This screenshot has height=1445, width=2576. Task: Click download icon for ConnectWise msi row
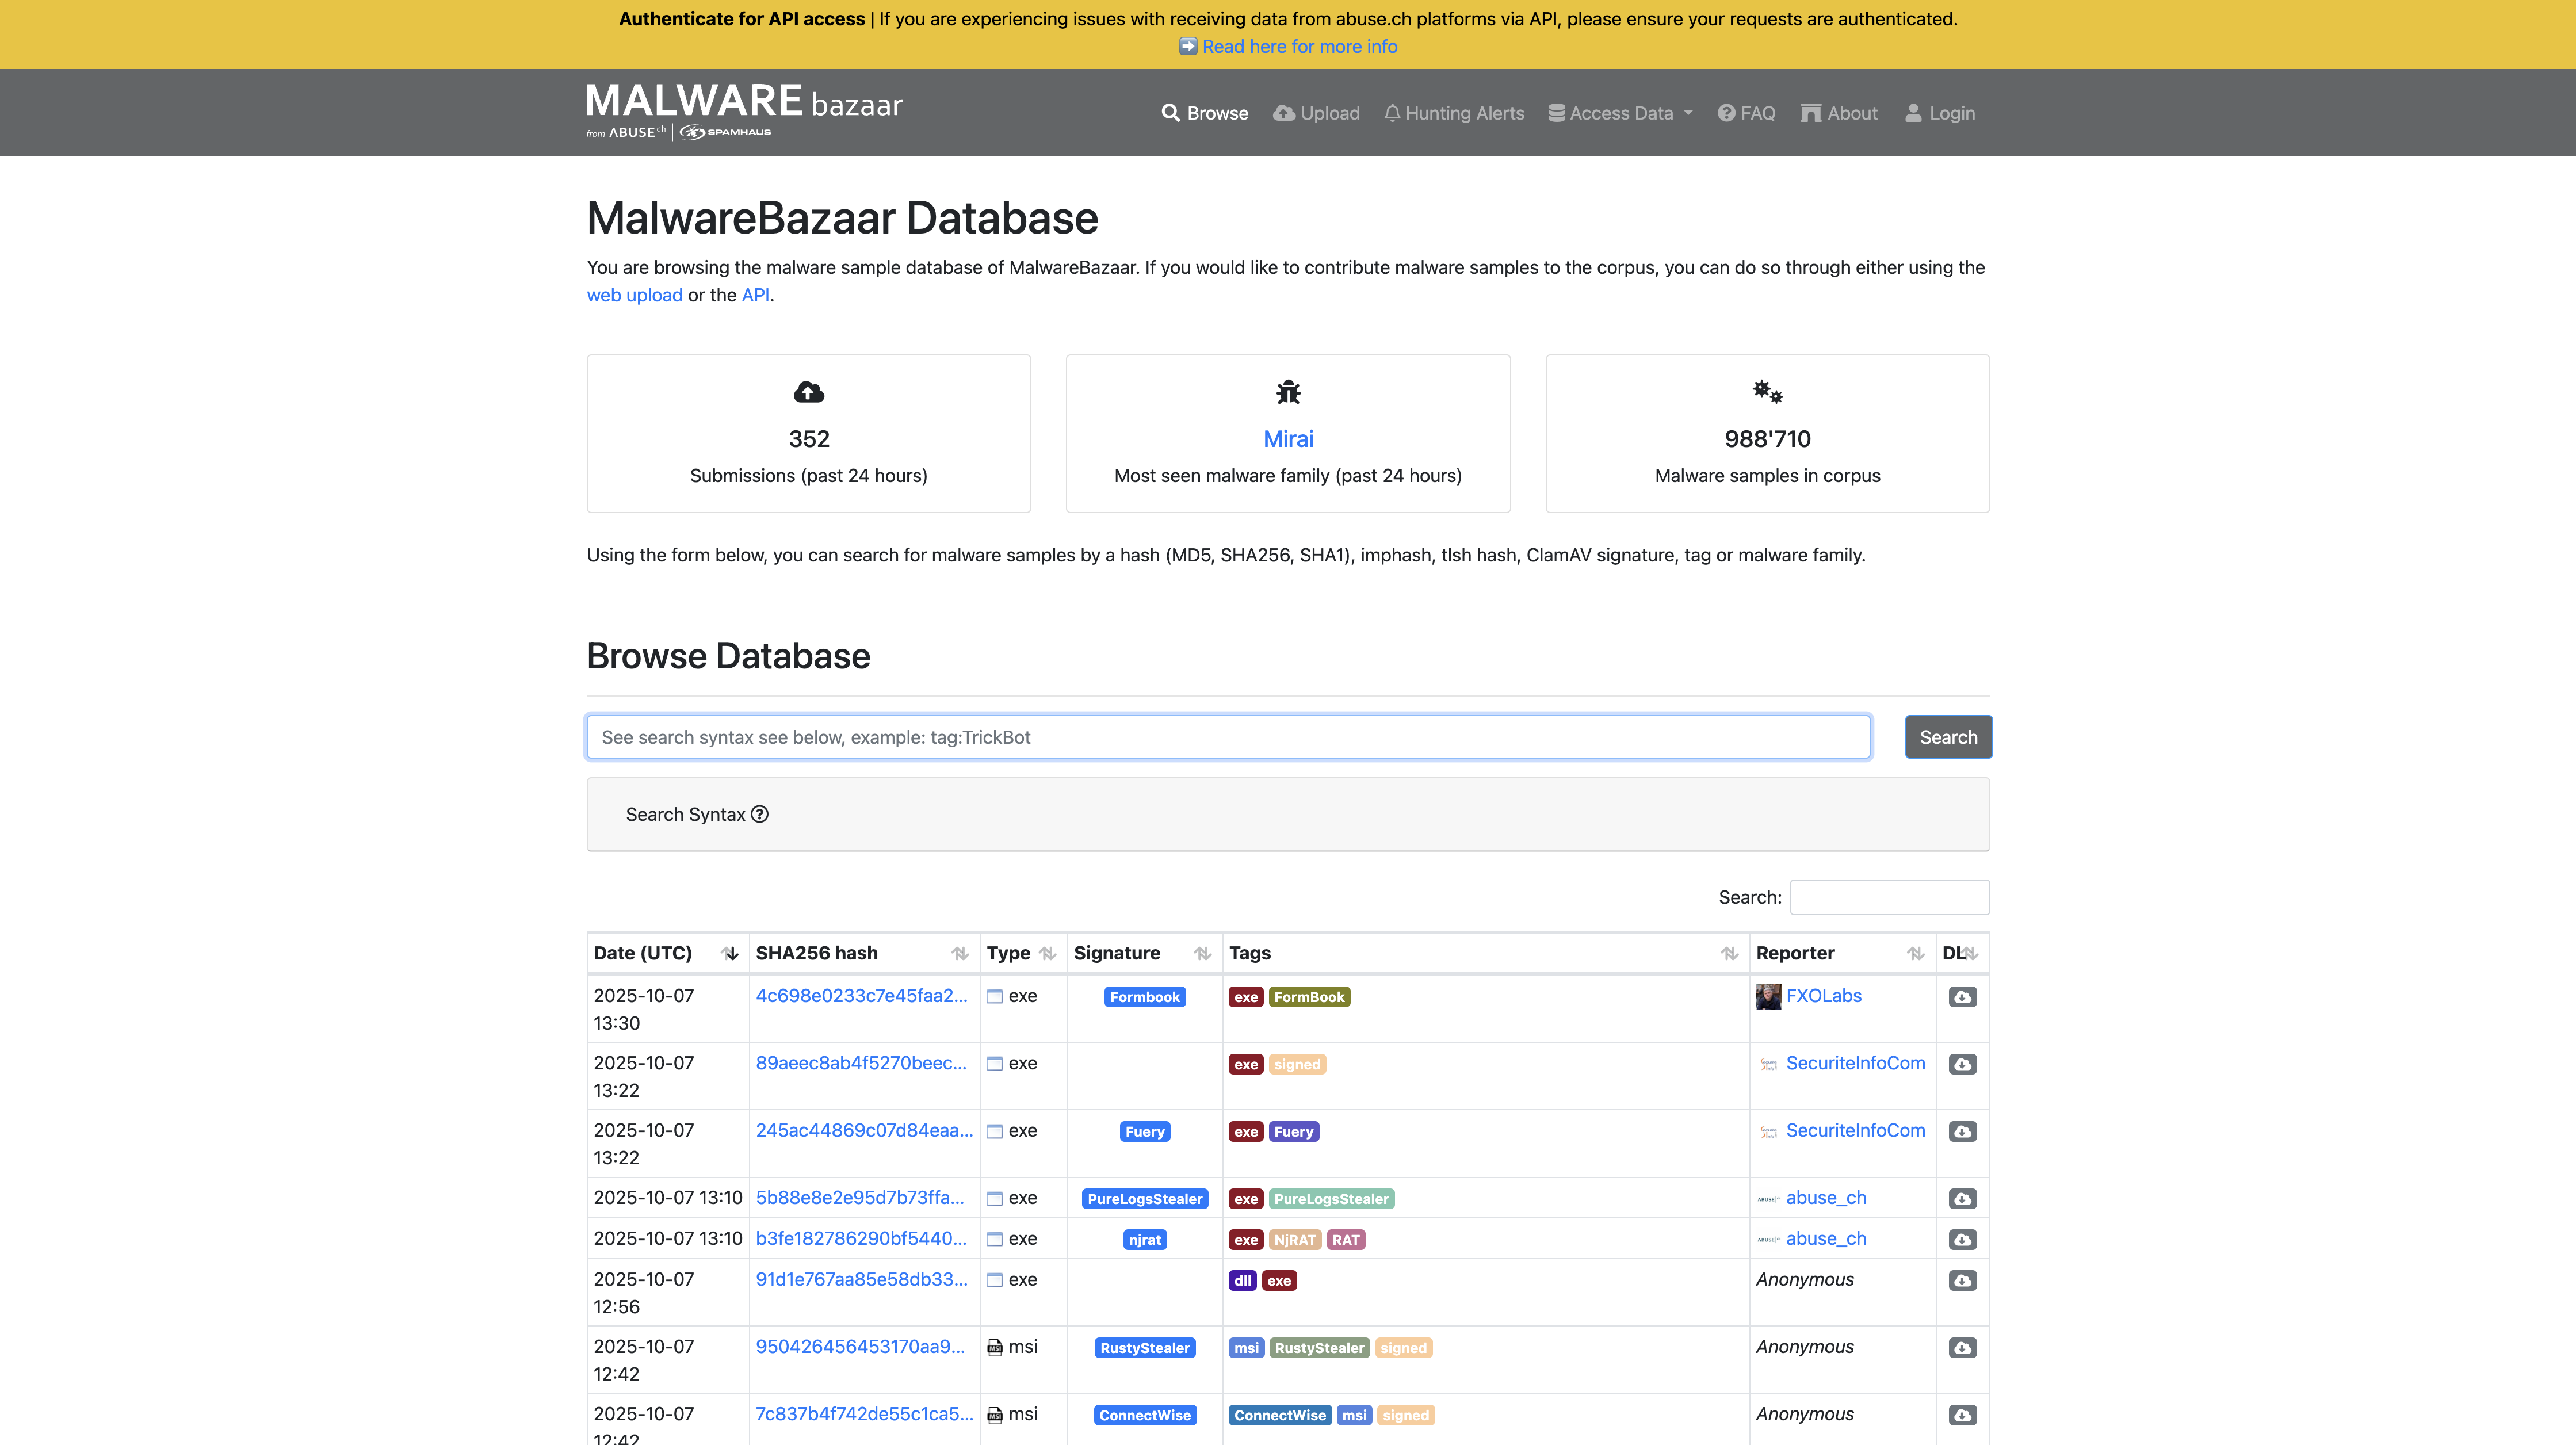click(1962, 1415)
